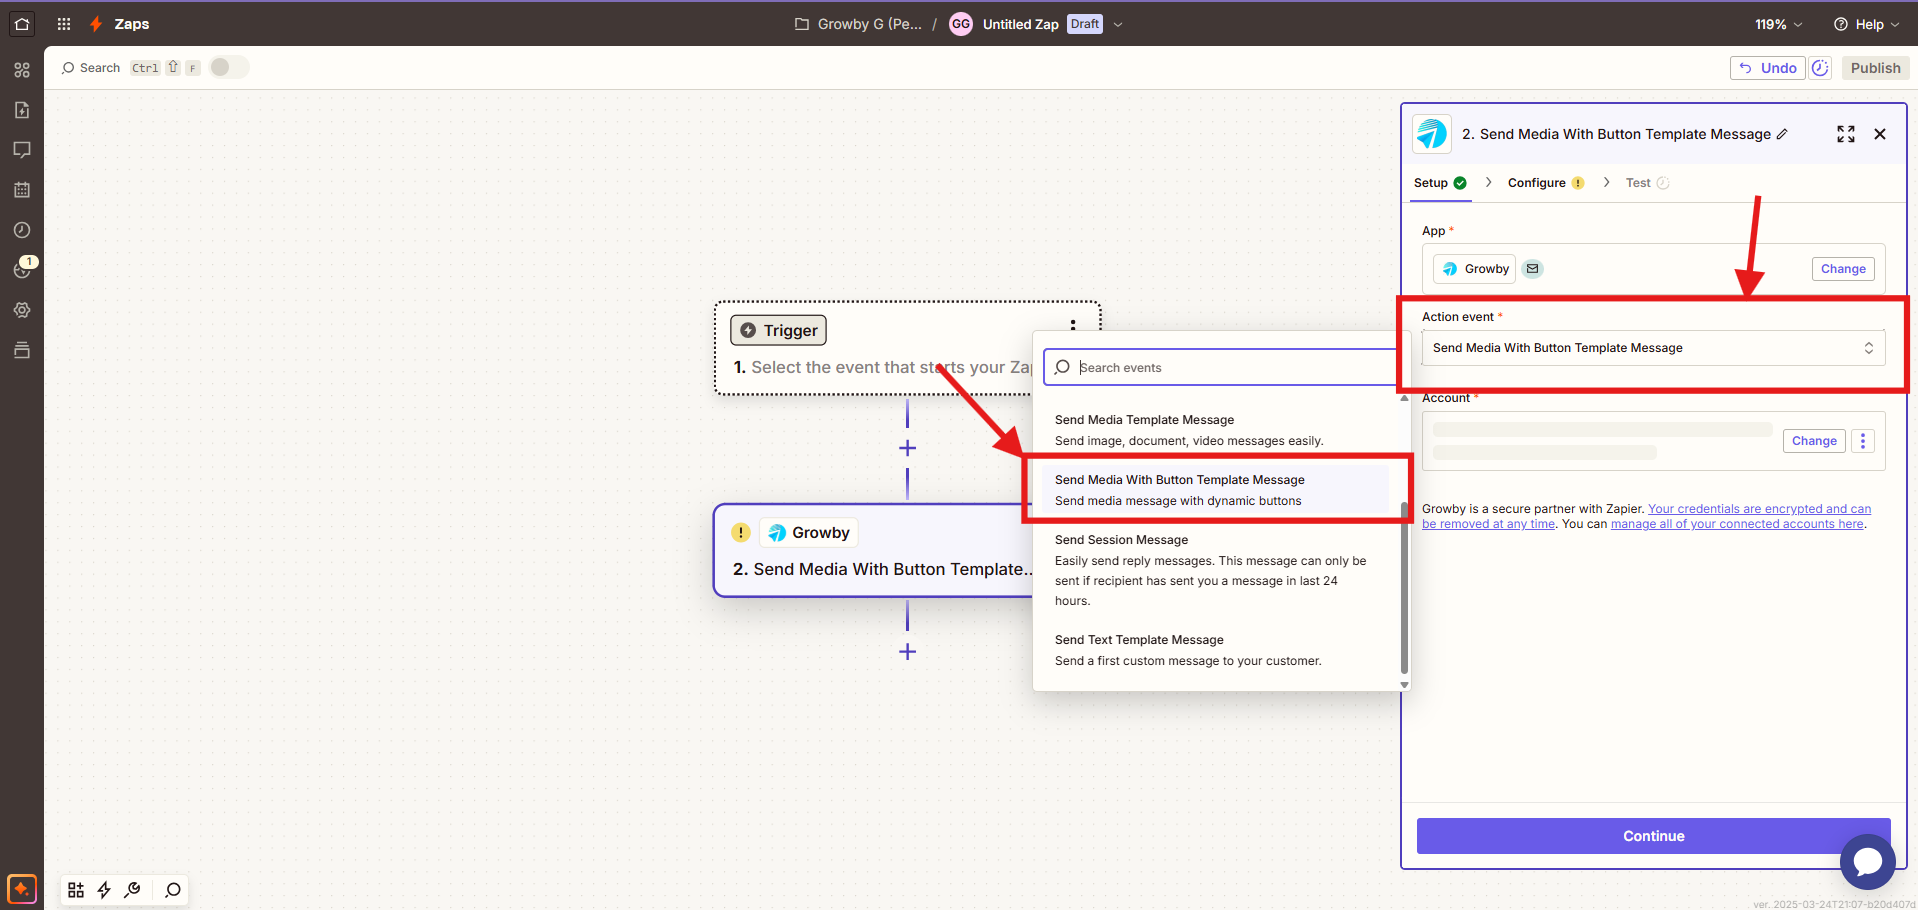1918x910 pixels.
Task: Open the calendar icon in the sidebar
Action: coord(22,190)
